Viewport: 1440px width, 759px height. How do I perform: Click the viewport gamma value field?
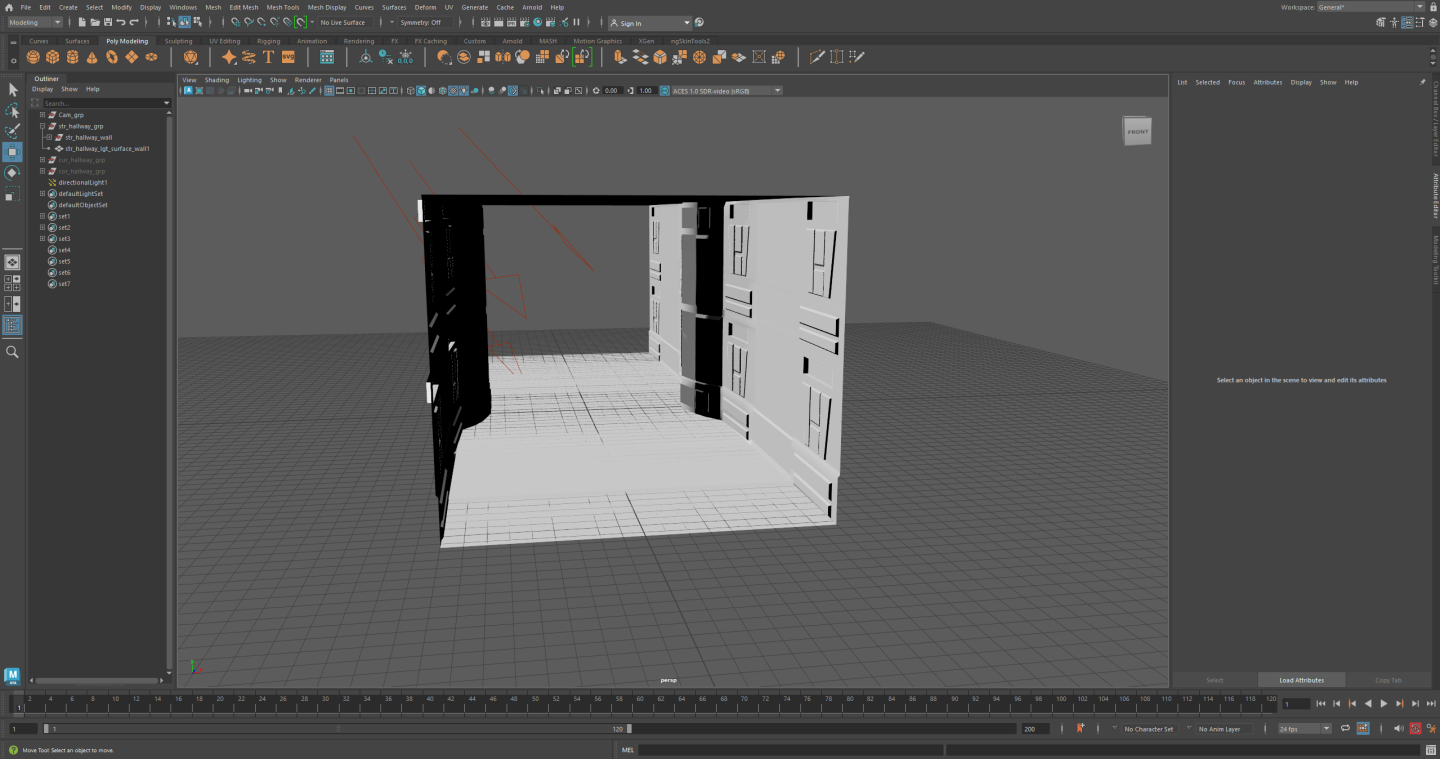click(x=646, y=91)
